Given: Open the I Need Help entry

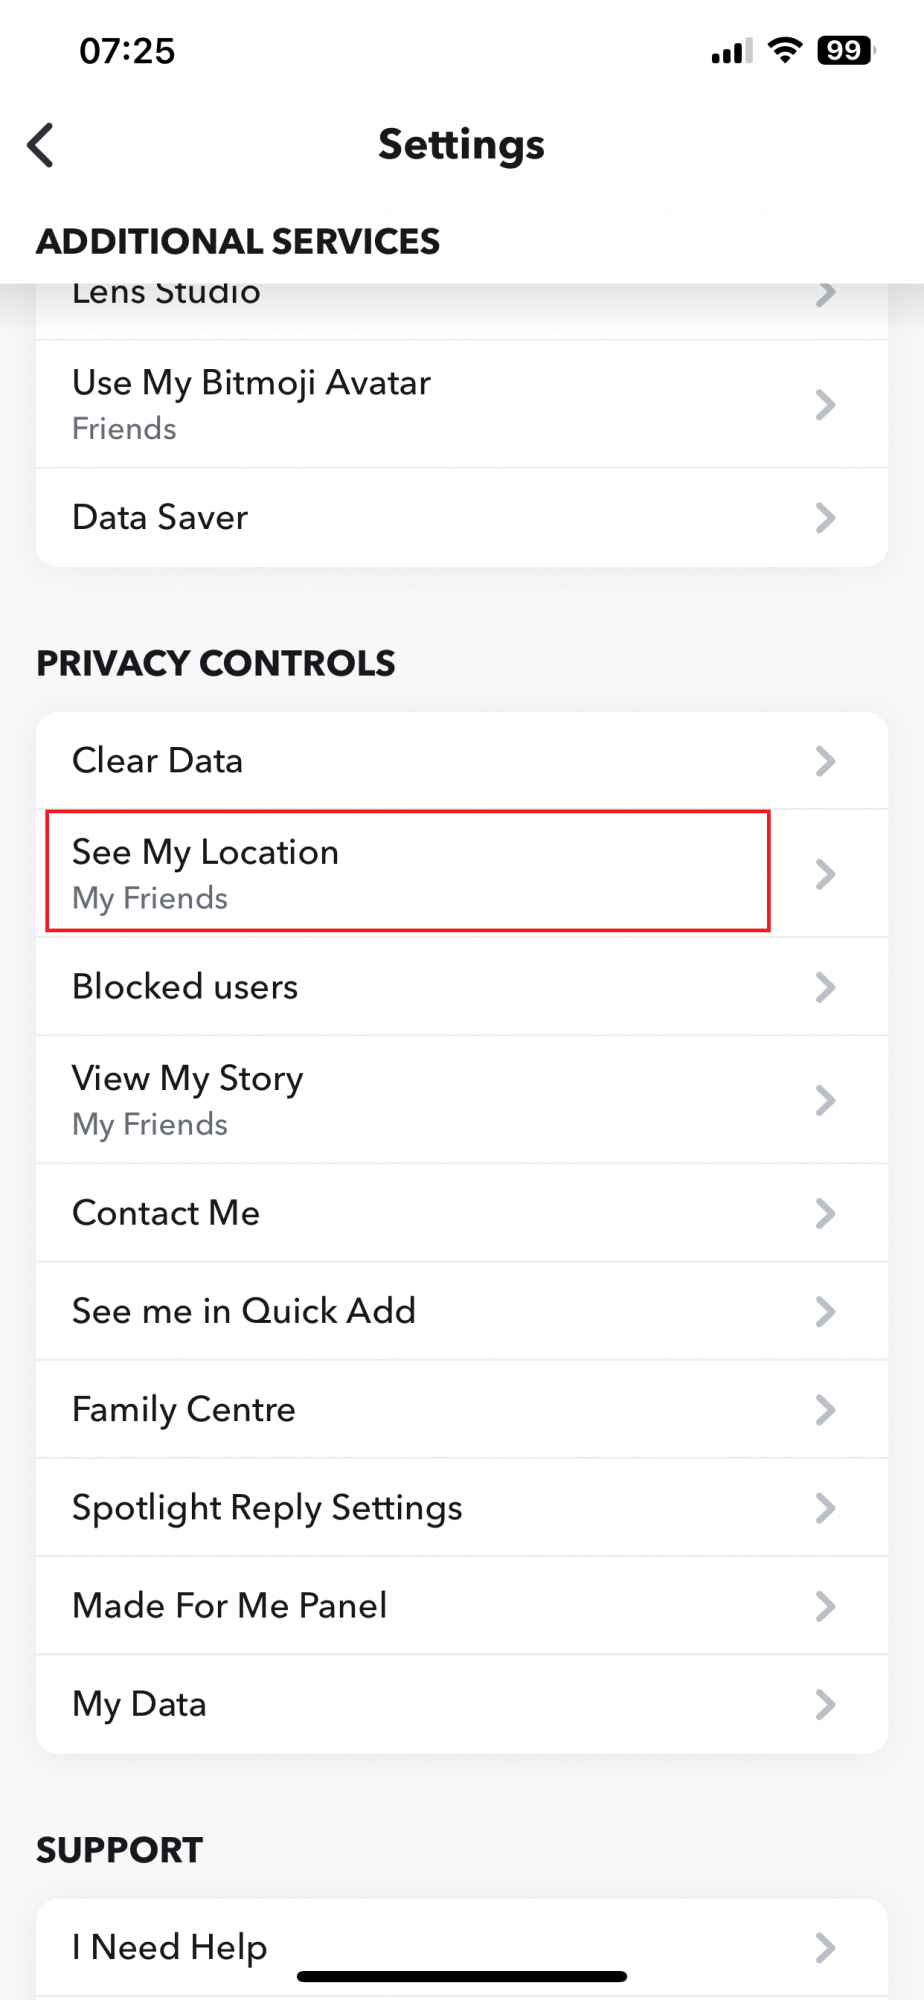Looking at the screenshot, I should [462, 1948].
